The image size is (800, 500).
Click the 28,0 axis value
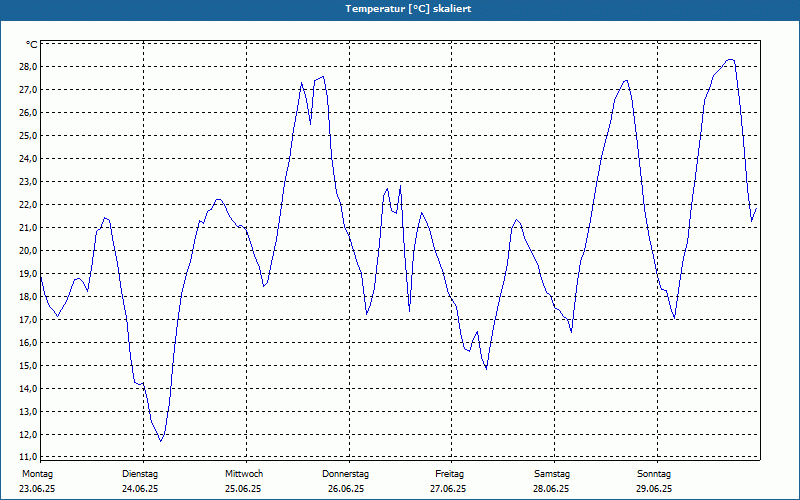29,67
